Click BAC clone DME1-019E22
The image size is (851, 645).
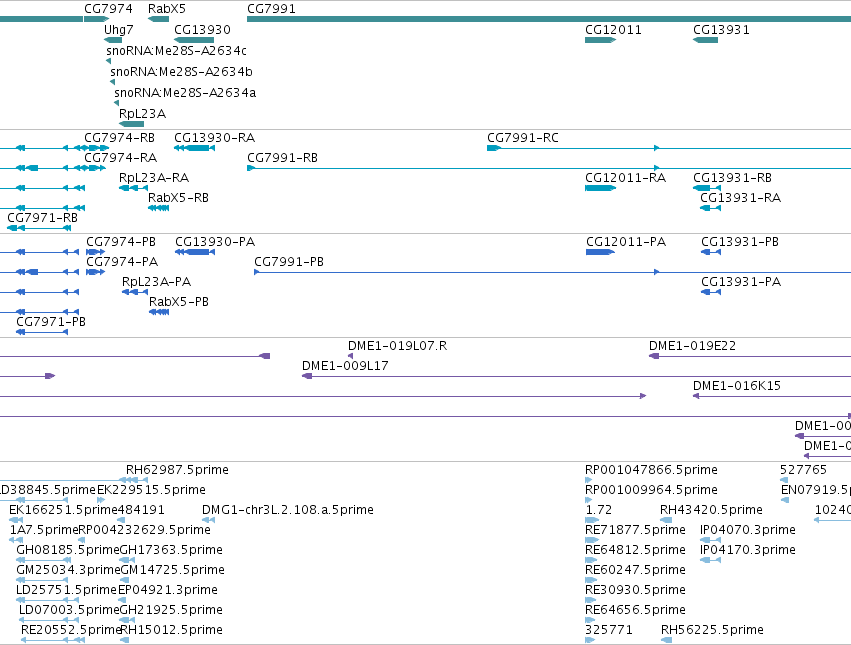(693, 346)
